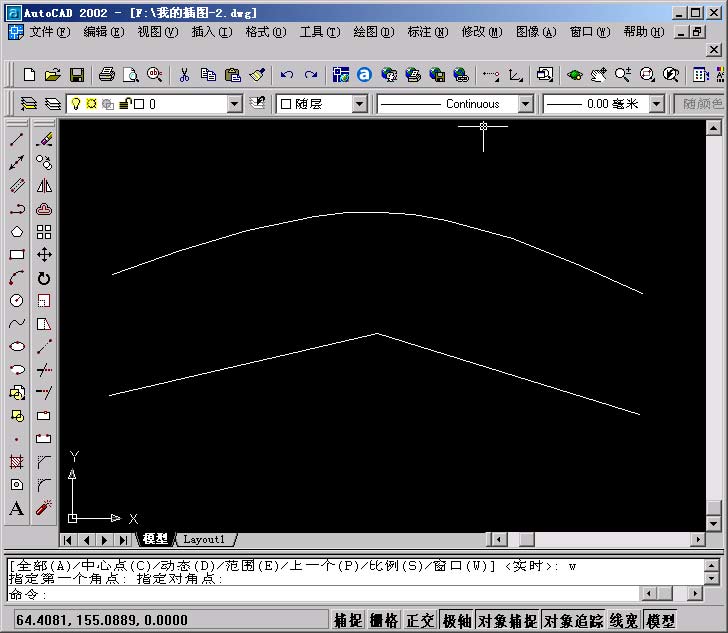Click the Redo arrow icon
The image size is (728, 633).
[x=311, y=74]
